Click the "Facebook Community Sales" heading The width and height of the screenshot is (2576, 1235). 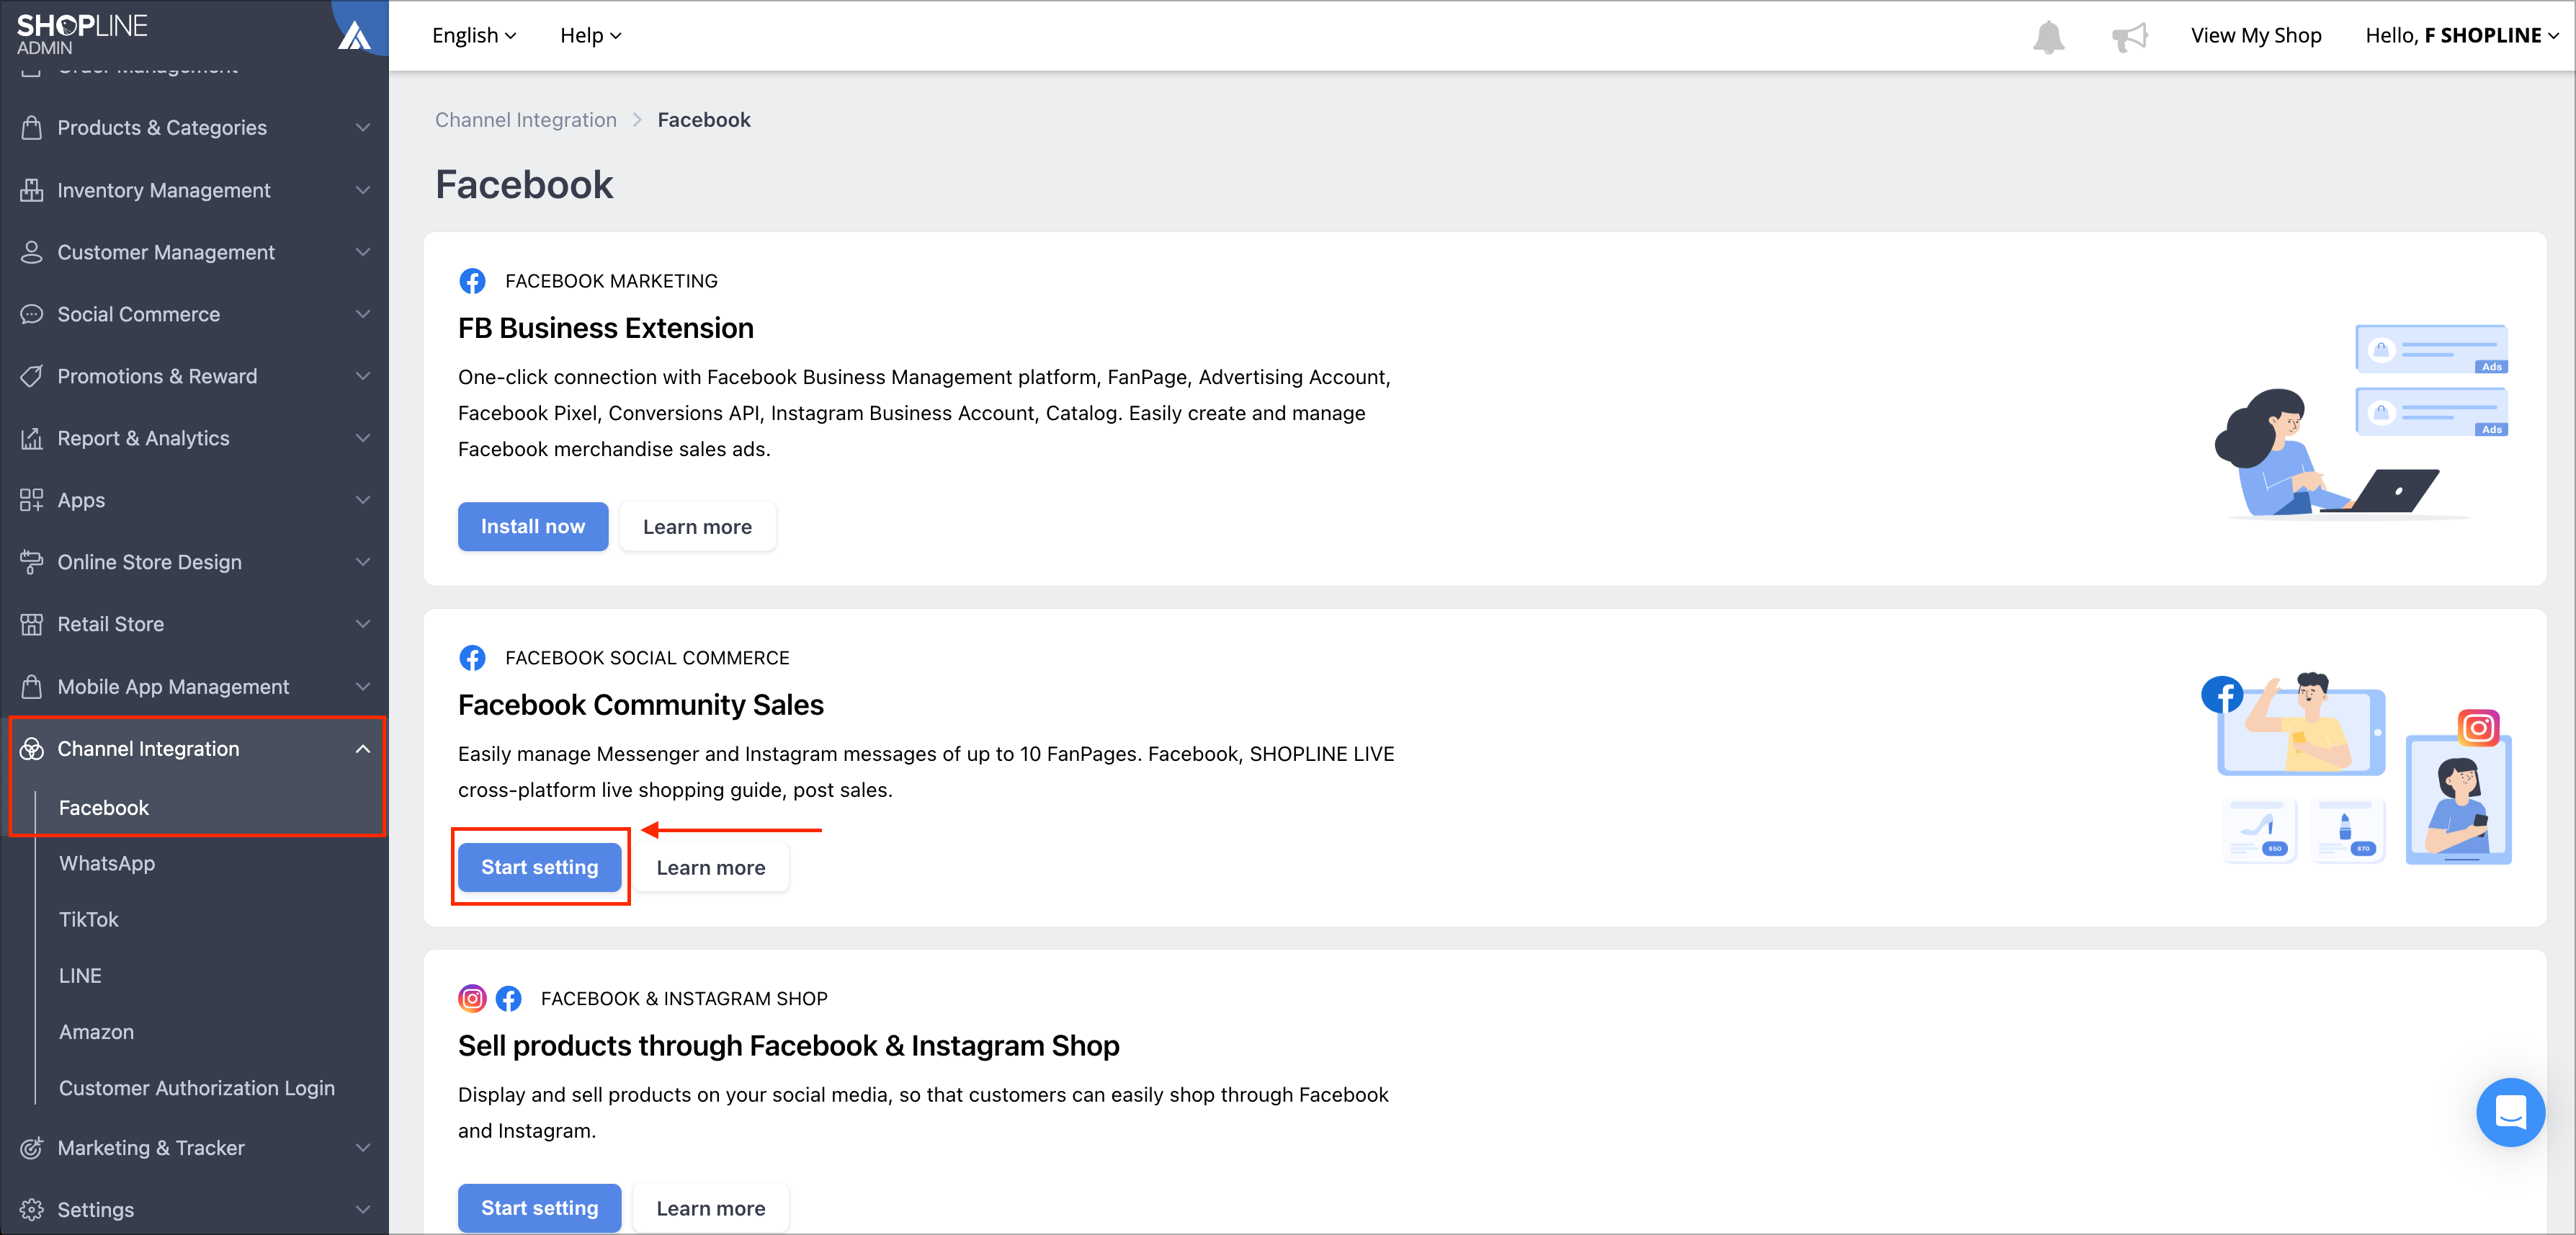[641, 705]
